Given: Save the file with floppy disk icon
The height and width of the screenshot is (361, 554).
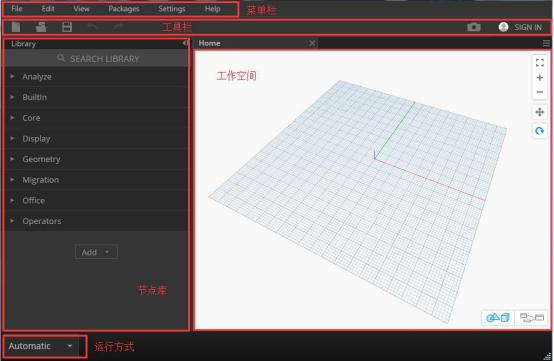Looking at the screenshot, I should (x=67, y=27).
